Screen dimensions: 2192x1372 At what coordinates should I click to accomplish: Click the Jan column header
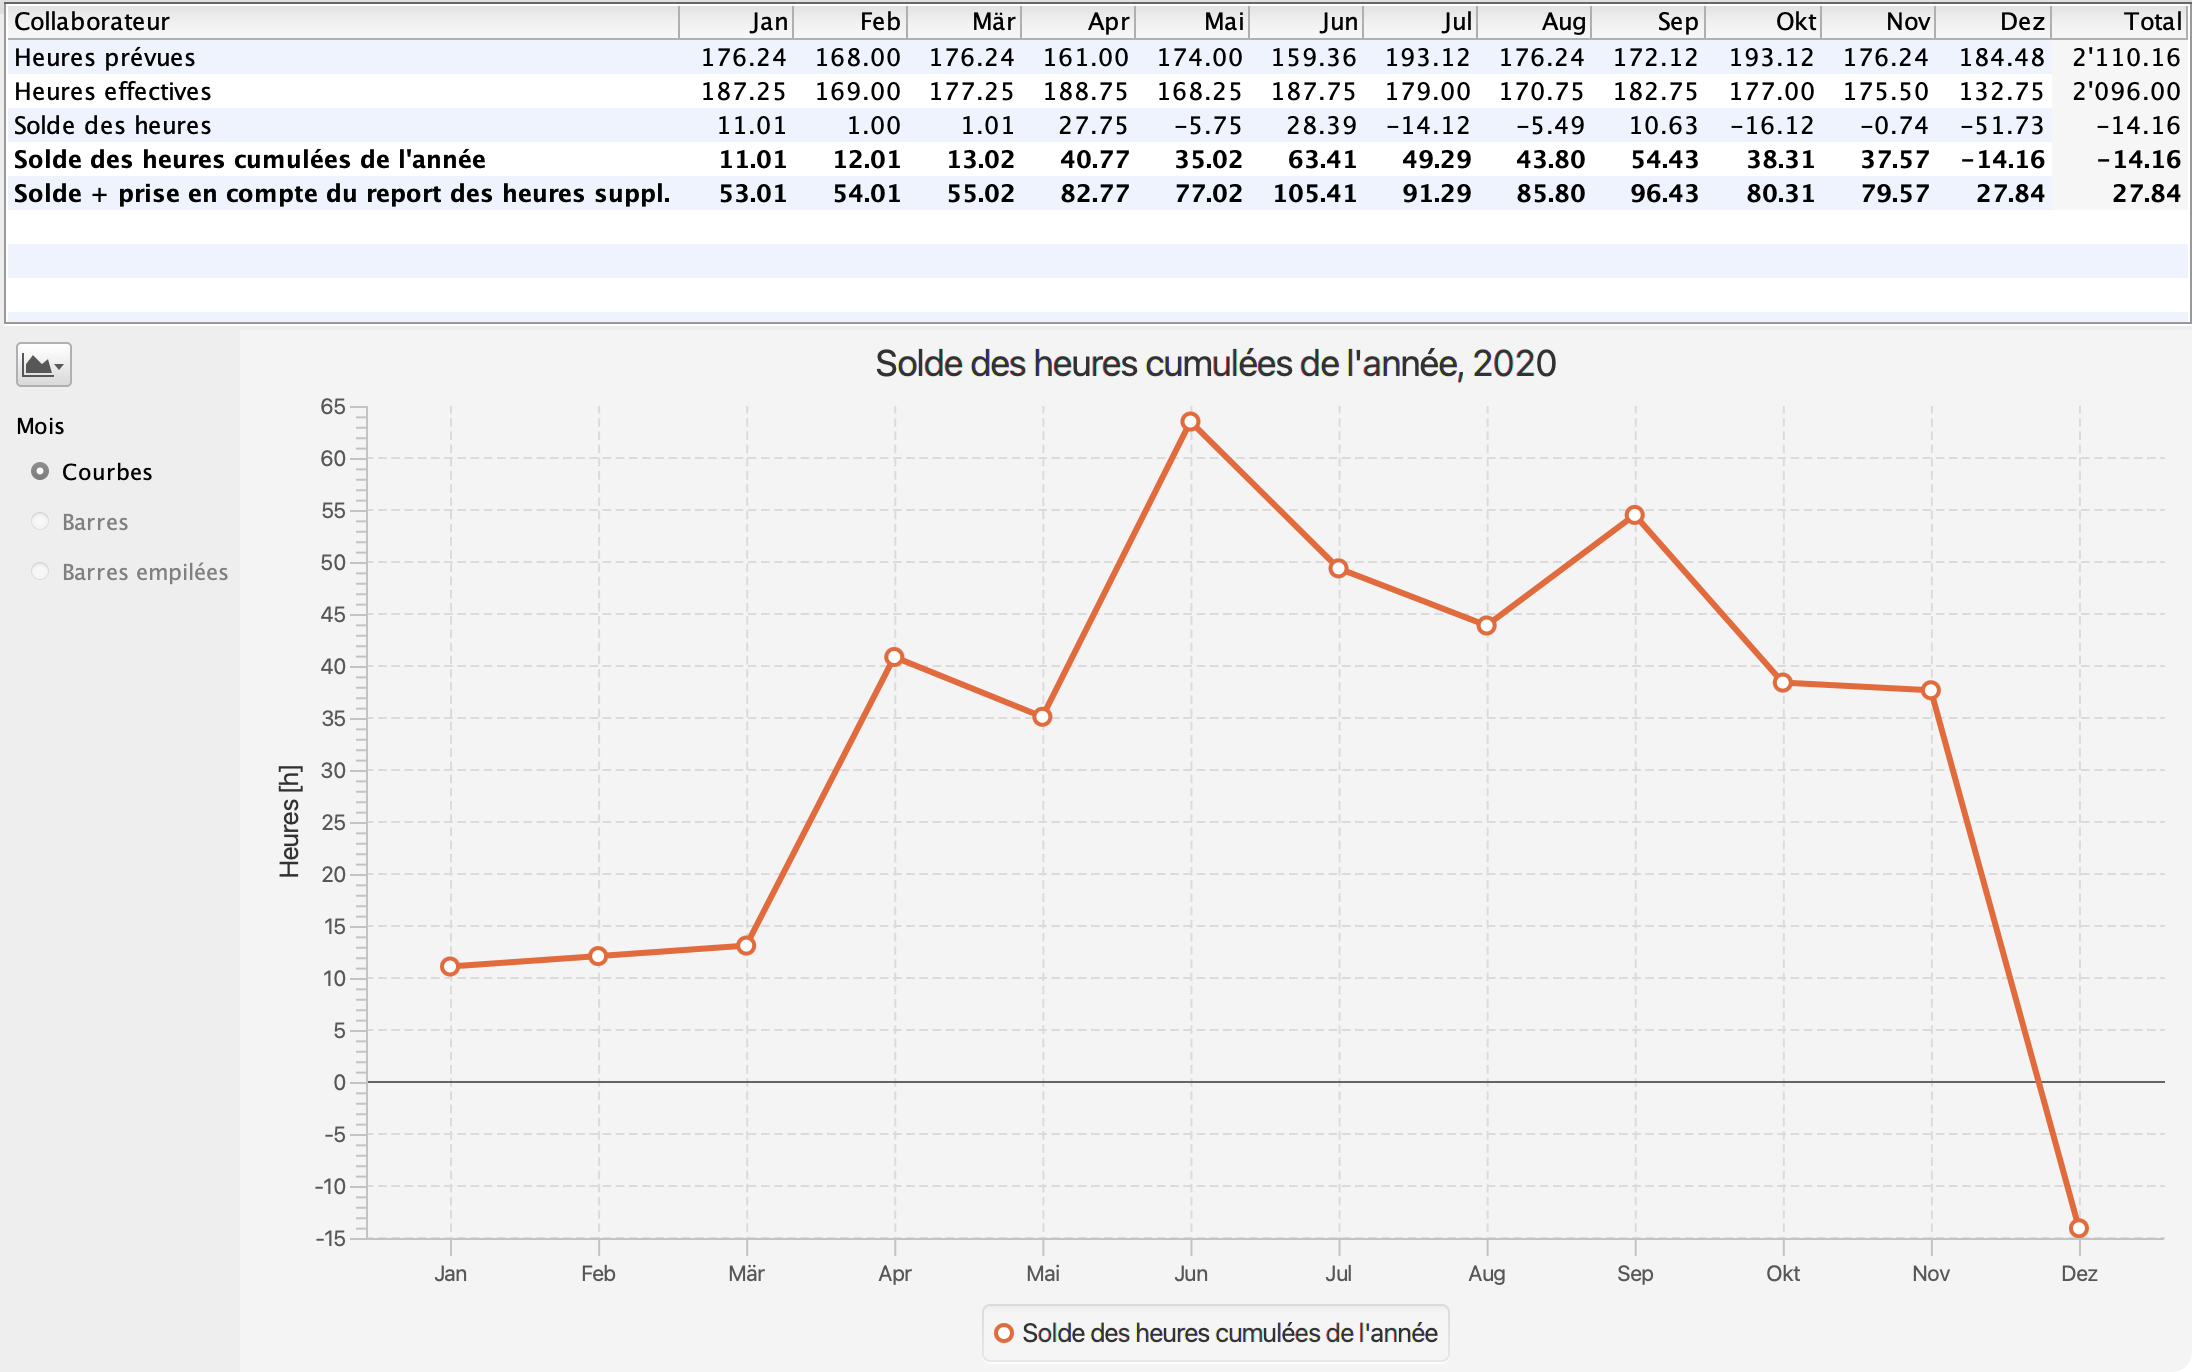click(x=736, y=22)
